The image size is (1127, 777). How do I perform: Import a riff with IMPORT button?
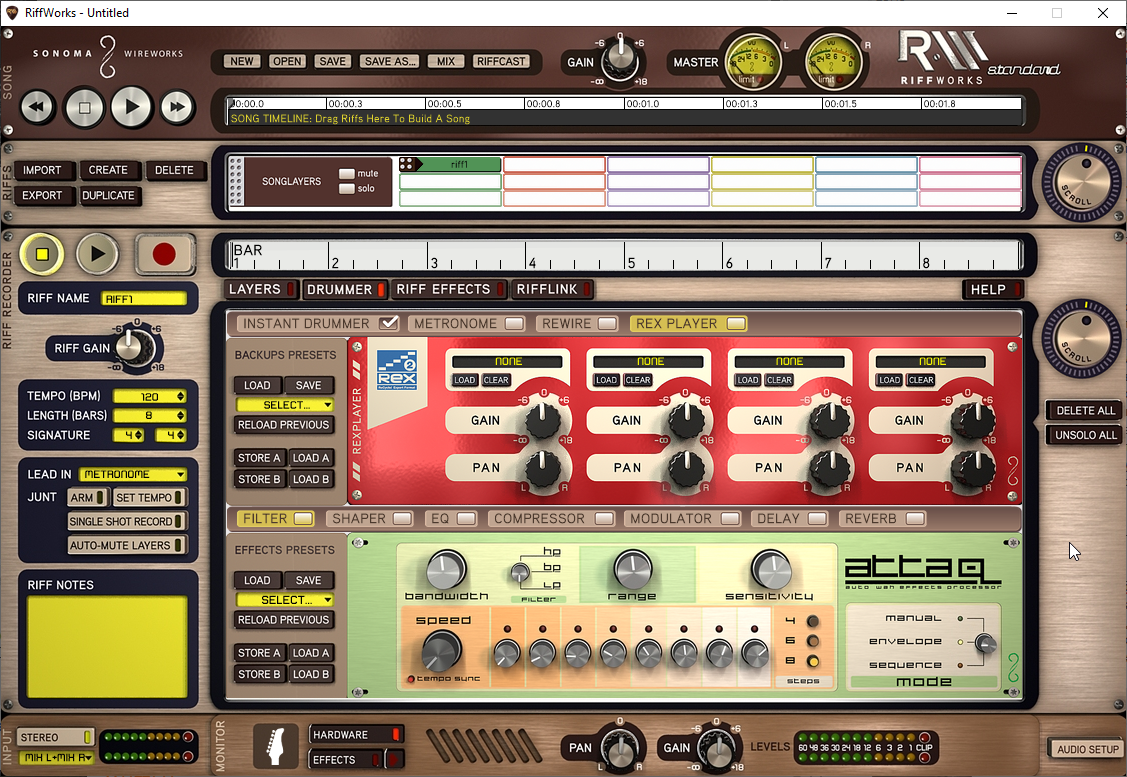42,170
